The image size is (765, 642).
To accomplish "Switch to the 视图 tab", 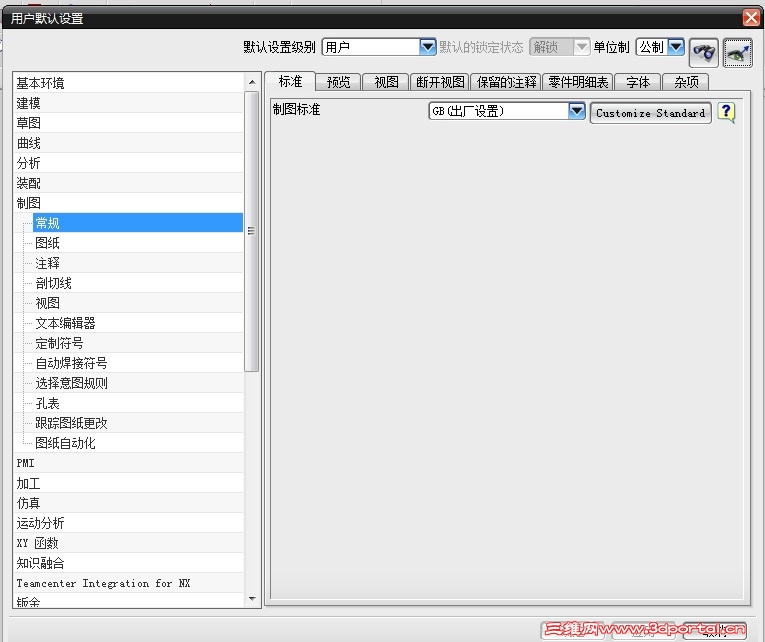I will [x=386, y=82].
